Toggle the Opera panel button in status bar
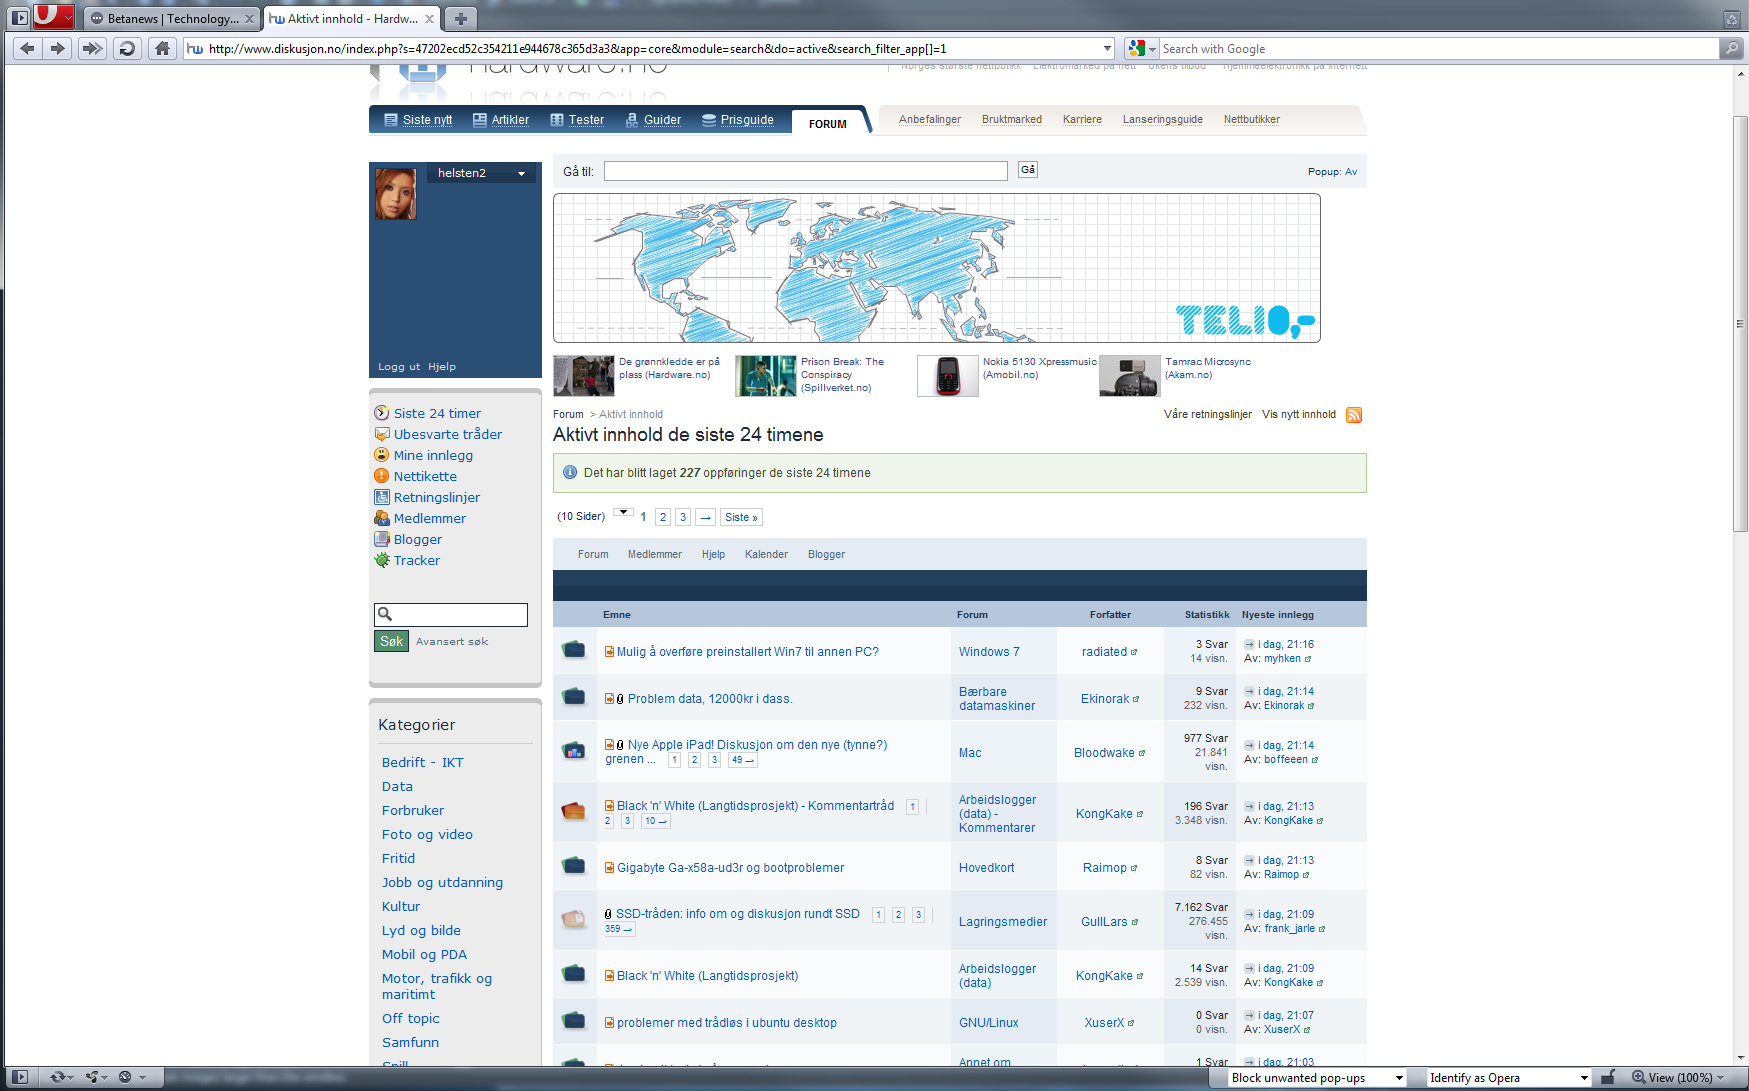Image resolution: width=1749 pixels, height=1091 pixels. point(20,1077)
